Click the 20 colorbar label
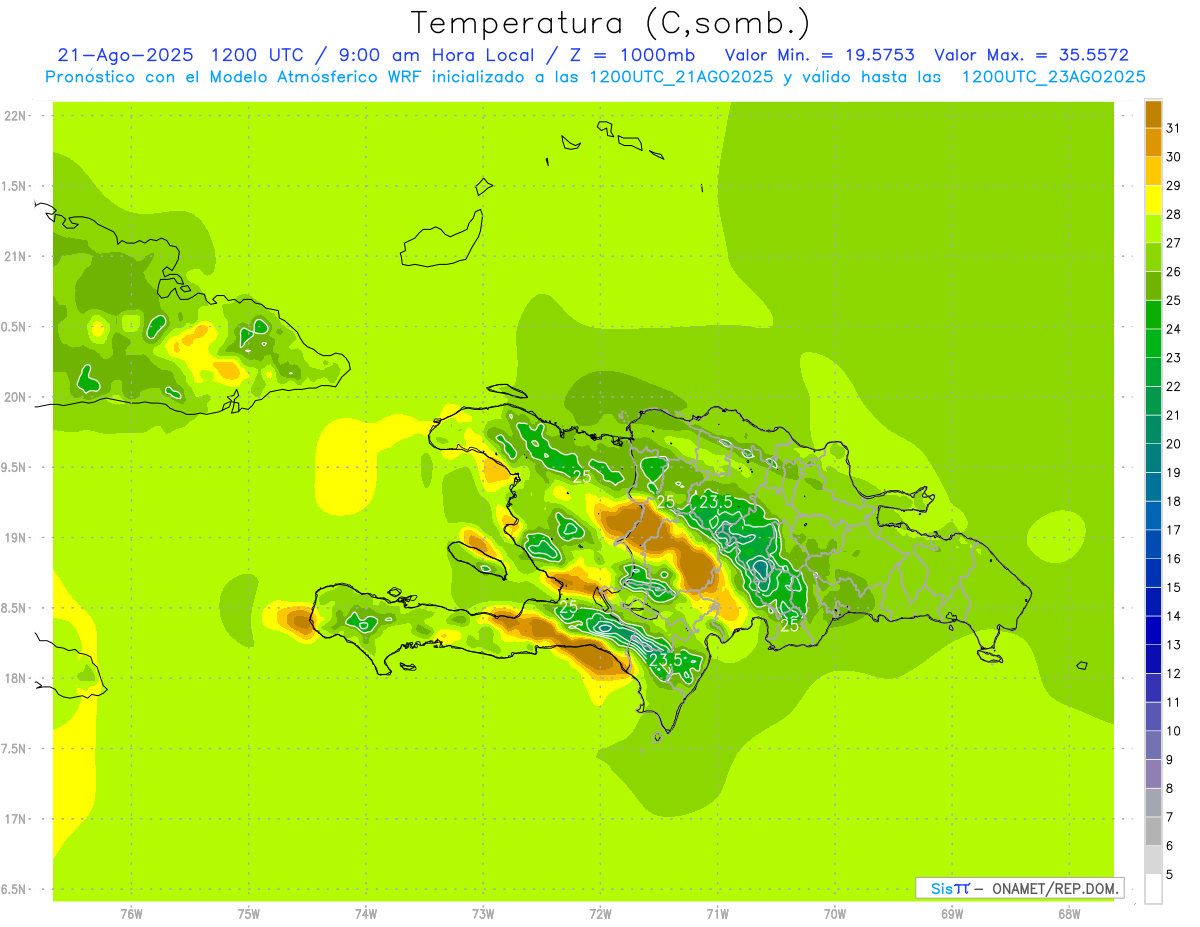Viewport: 1200px width, 927px height. [x=1173, y=444]
